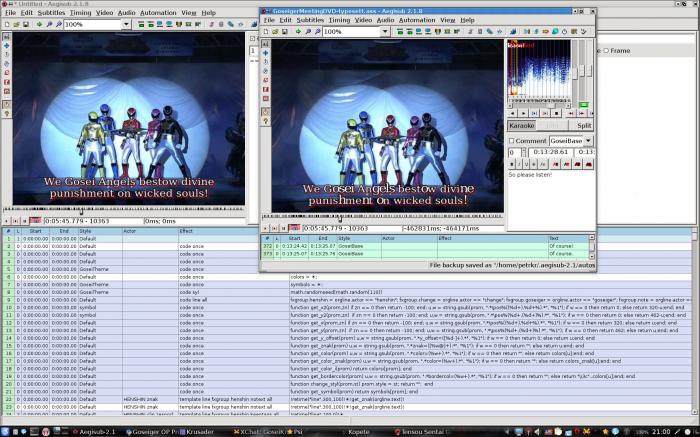Viewport: 700px width, 437px height.
Task: Click Aegisub-2.1 taskbar entry
Action: pos(94,432)
